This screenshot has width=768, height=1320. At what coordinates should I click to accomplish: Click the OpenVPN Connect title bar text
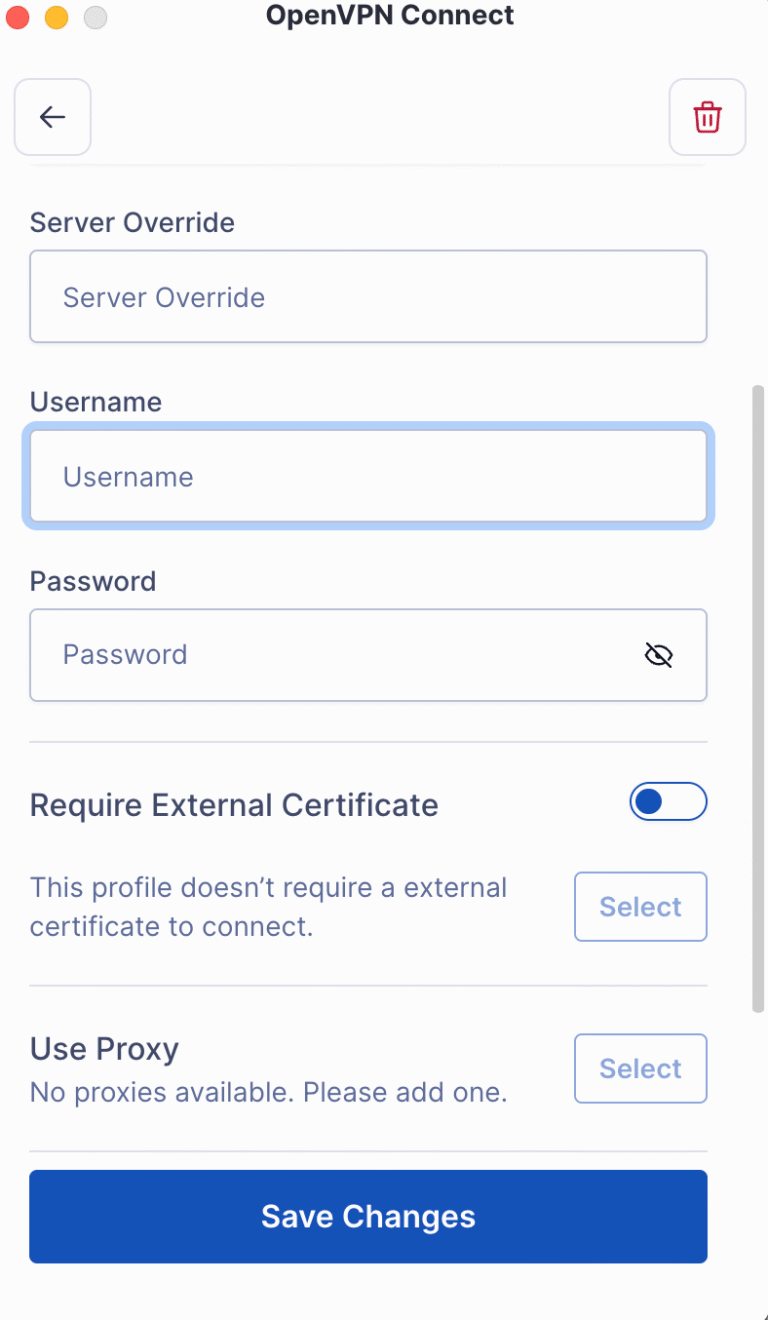(390, 16)
